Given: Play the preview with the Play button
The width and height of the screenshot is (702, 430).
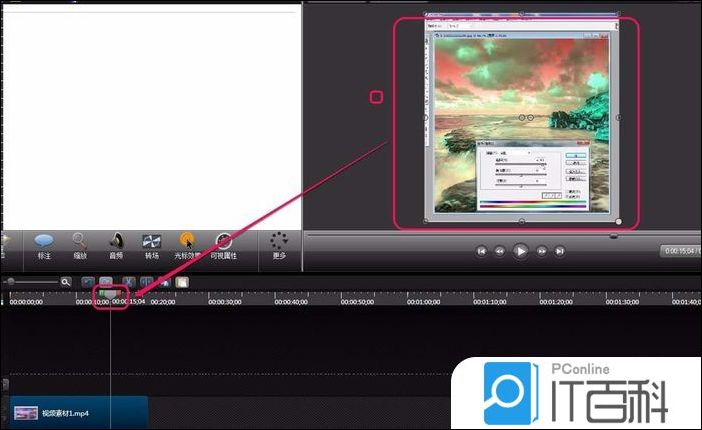Looking at the screenshot, I should tap(520, 251).
